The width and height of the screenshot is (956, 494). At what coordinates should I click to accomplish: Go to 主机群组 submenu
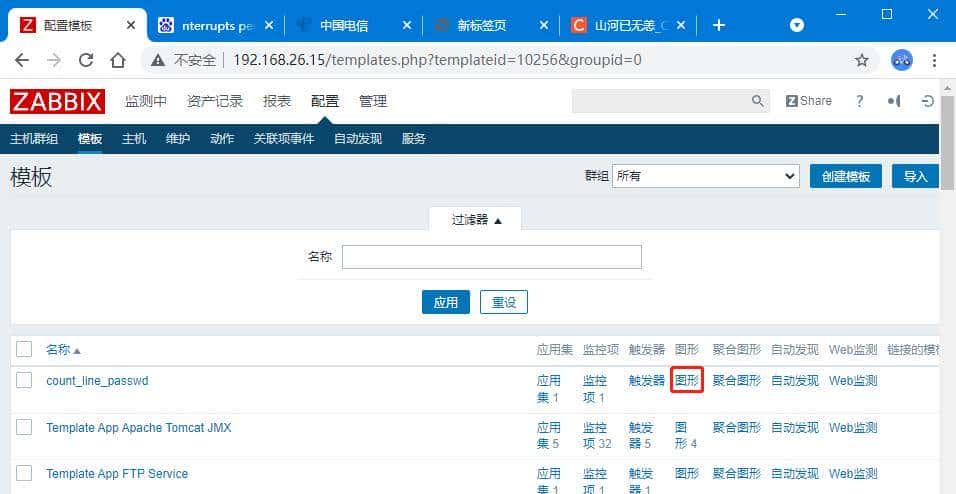(34, 138)
